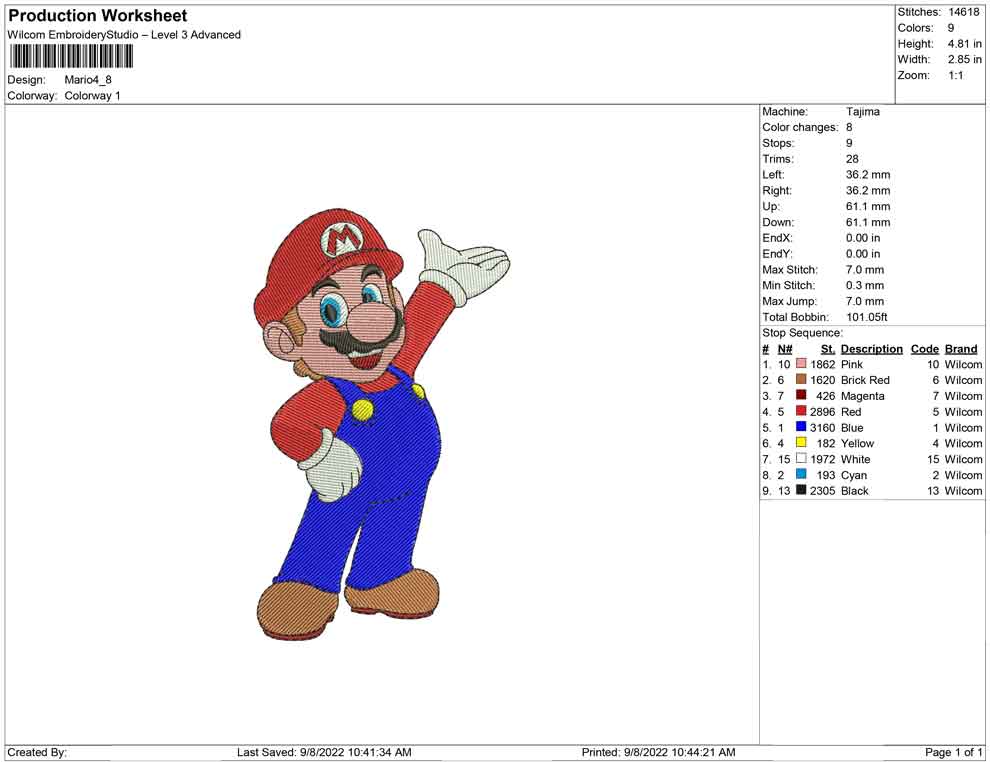
Task: Click the Production Worksheet title
Action: pos(97,16)
